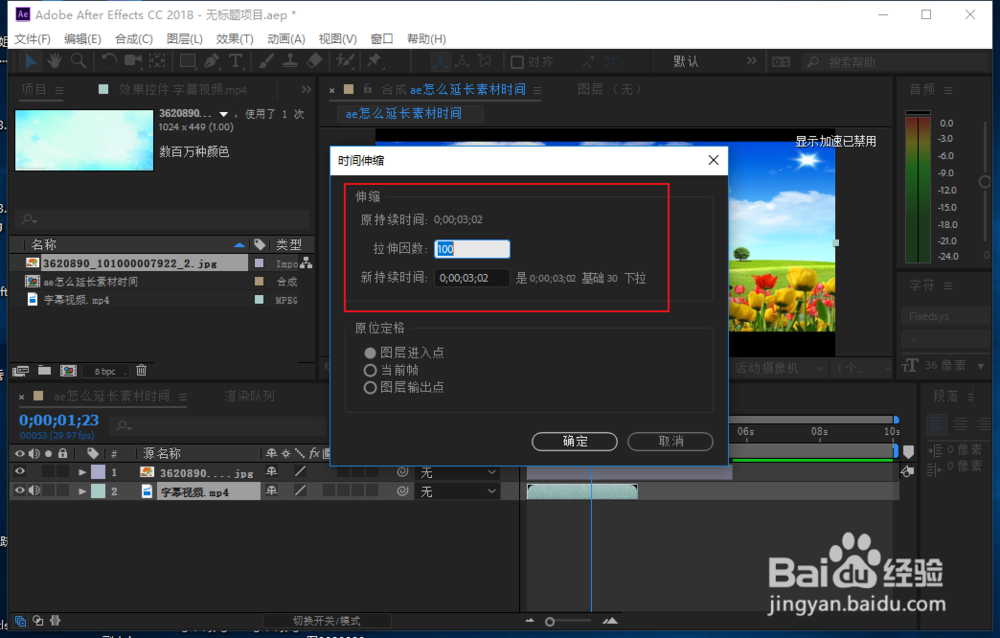Image resolution: width=1000 pixels, height=638 pixels.
Task: Edit the 拉伸因数 stretch factor field
Action: 471,249
